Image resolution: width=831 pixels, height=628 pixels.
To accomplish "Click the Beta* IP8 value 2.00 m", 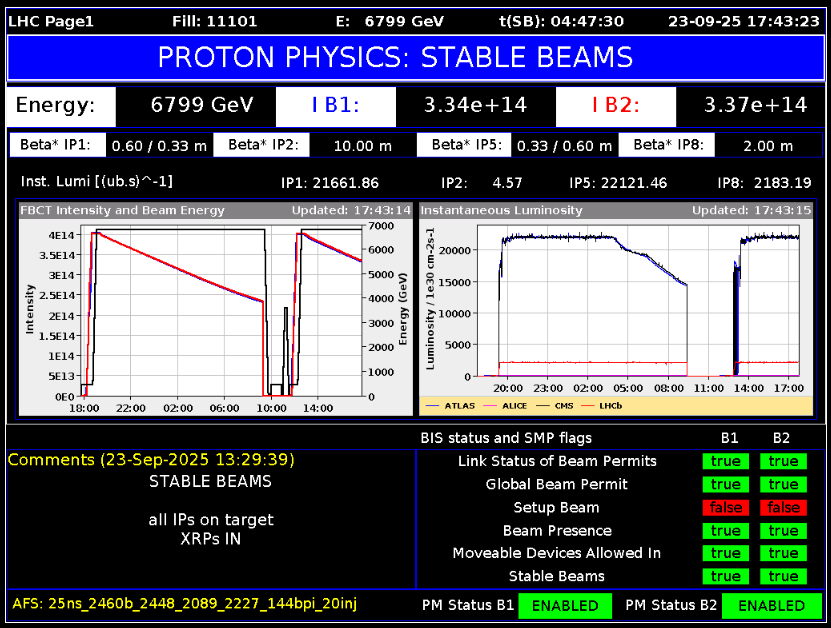I will (768, 146).
